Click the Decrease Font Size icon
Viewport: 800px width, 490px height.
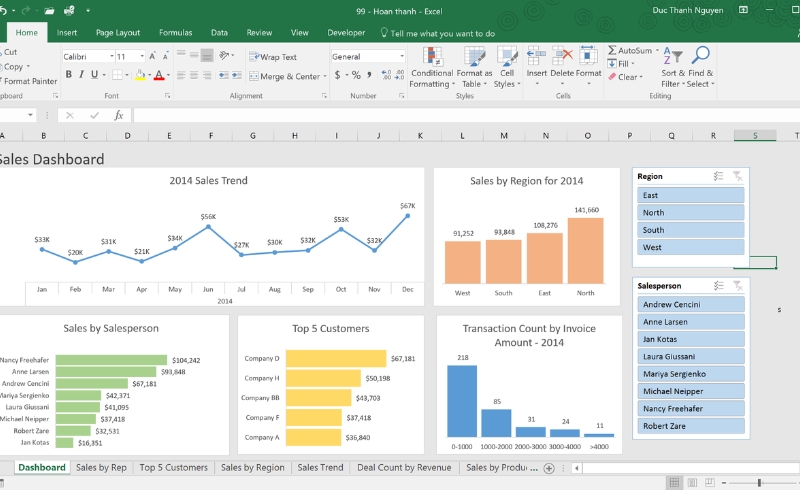(x=165, y=56)
